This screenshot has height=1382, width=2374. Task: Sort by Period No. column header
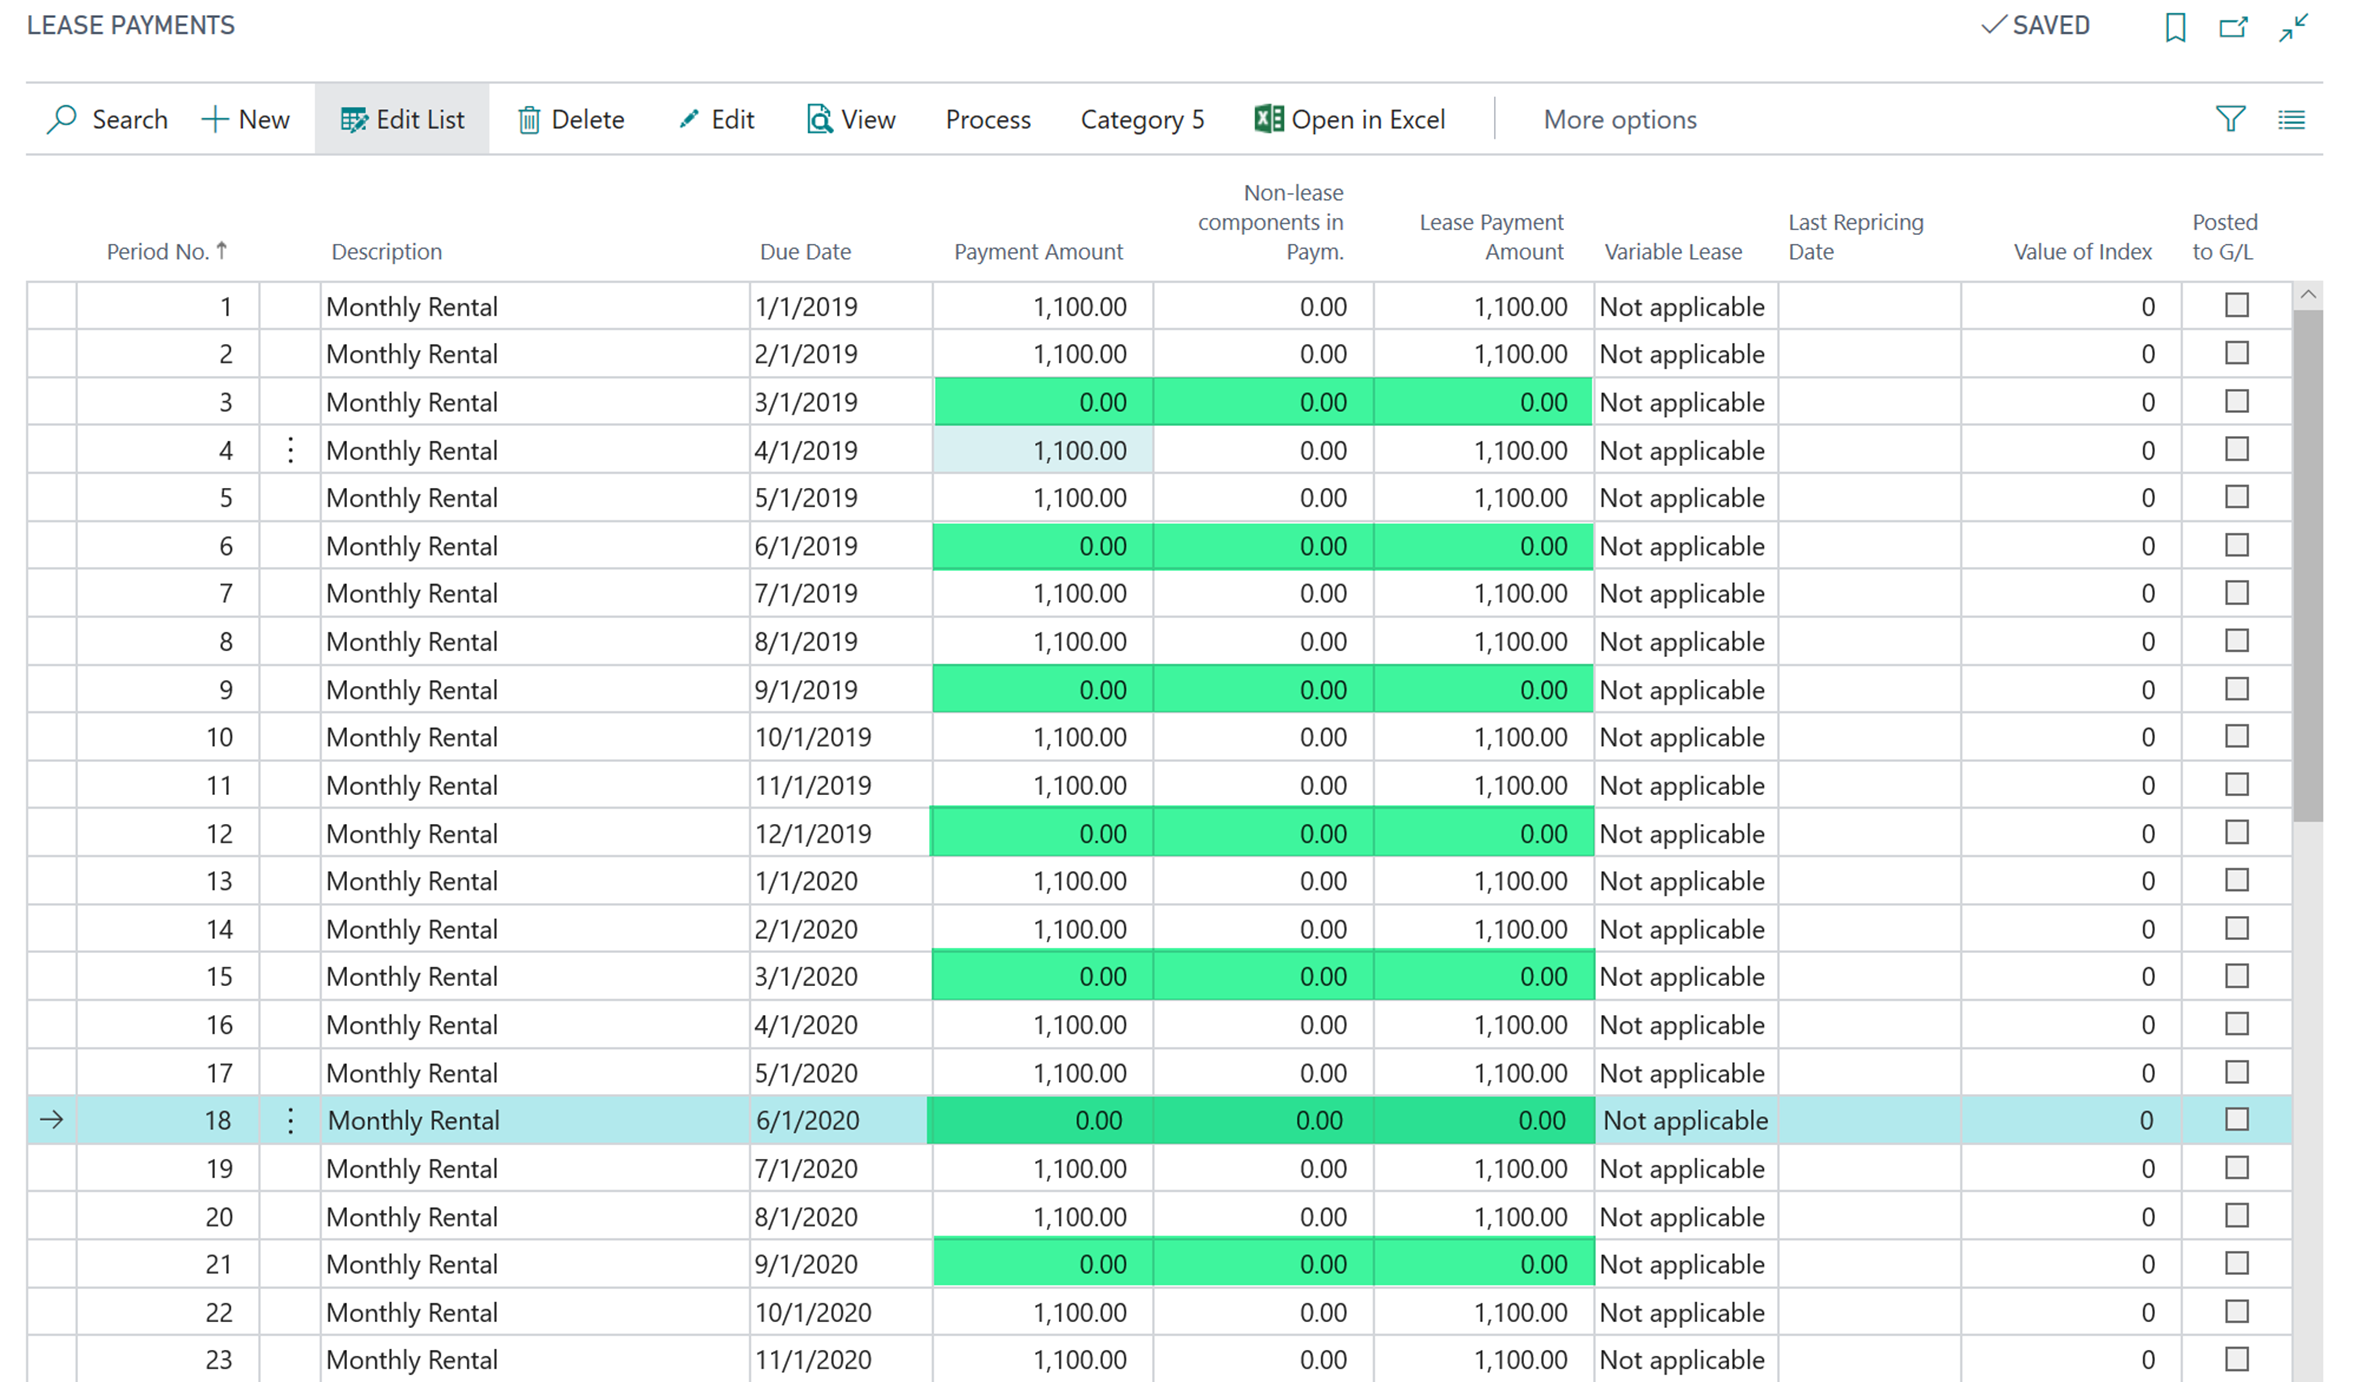coord(167,251)
